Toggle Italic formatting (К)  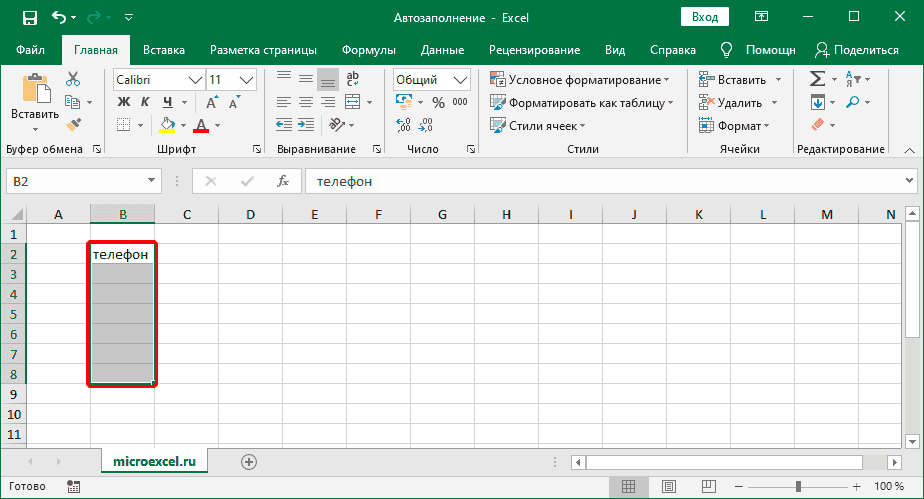tap(146, 102)
